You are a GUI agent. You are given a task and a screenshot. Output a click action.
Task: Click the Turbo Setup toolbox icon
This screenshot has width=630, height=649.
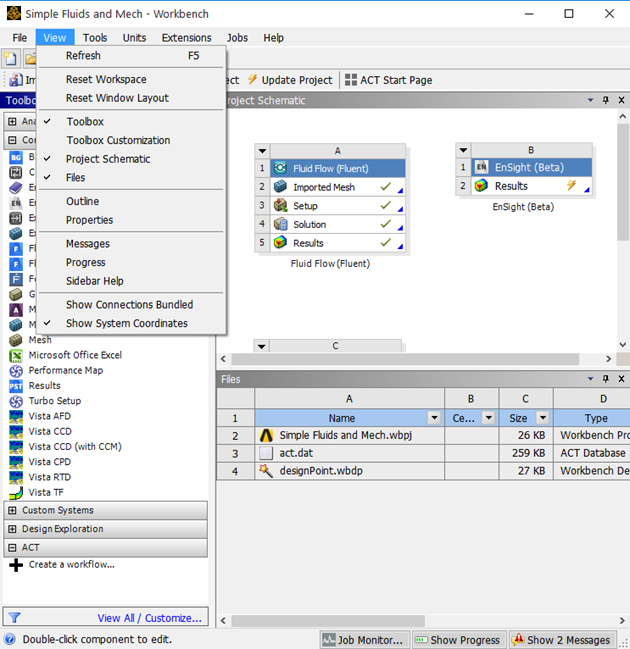pyautogui.click(x=16, y=401)
